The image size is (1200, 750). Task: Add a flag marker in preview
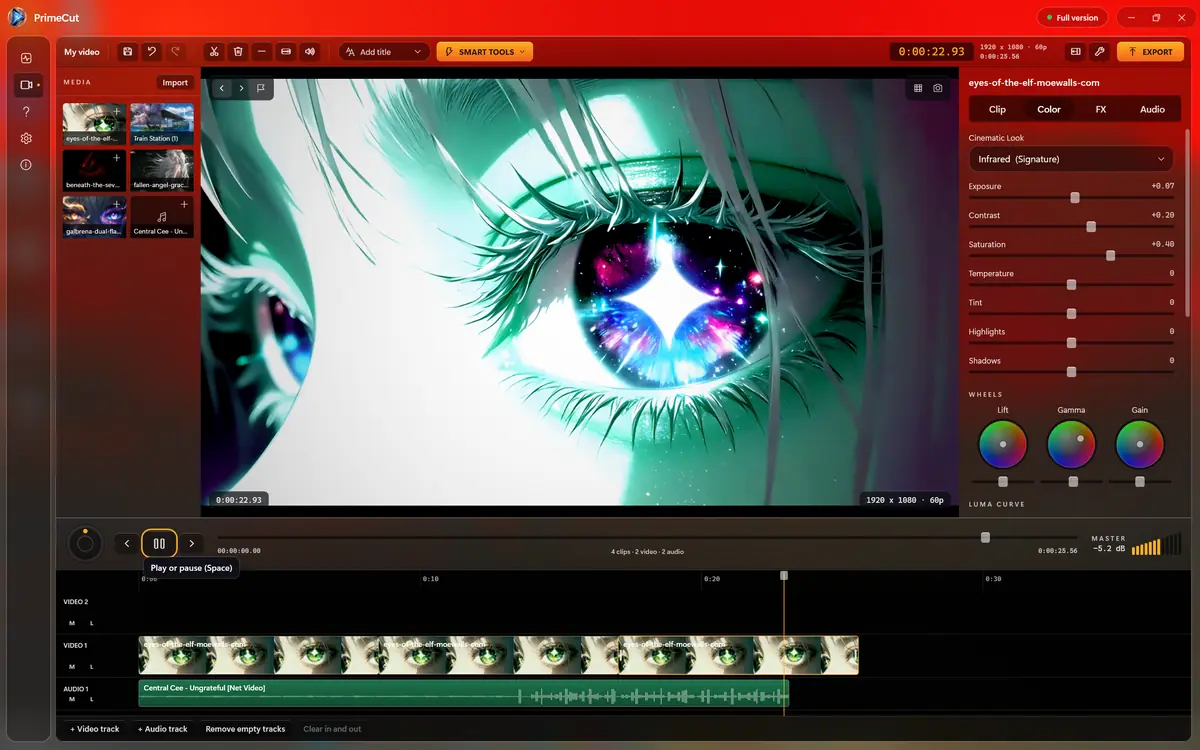[x=260, y=88]
